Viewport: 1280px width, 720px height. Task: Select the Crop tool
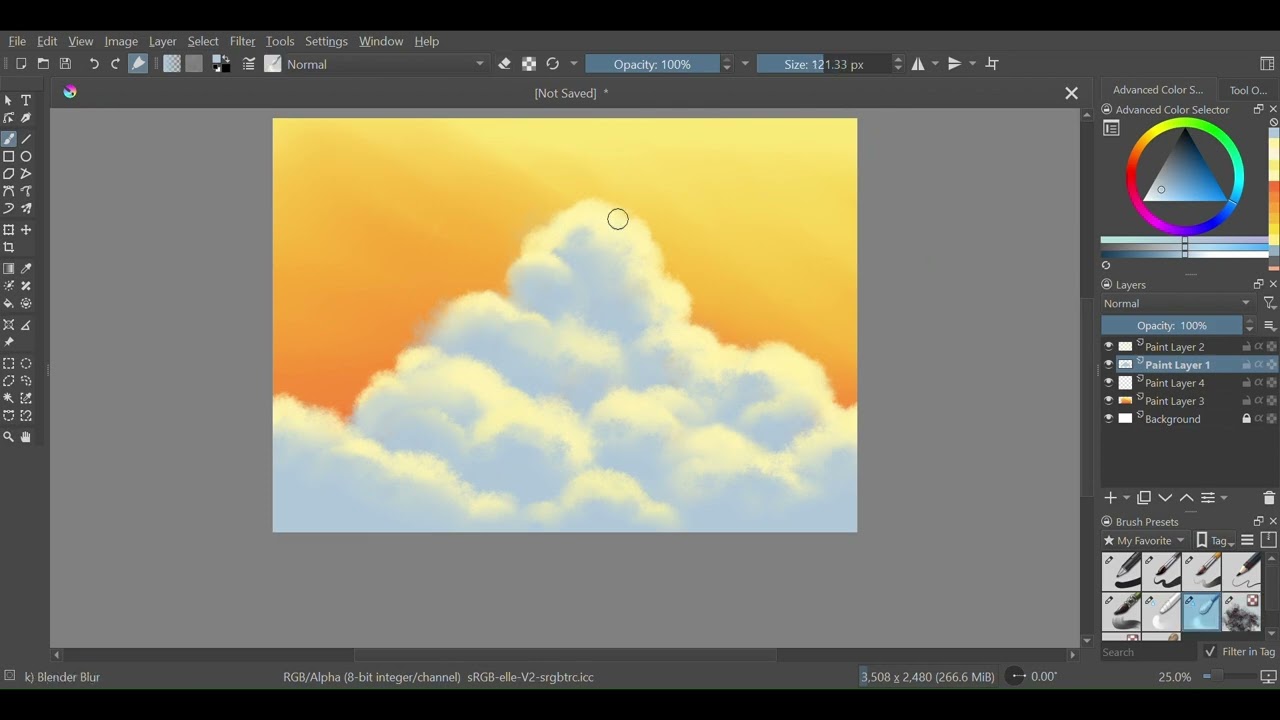pos(9,248)
